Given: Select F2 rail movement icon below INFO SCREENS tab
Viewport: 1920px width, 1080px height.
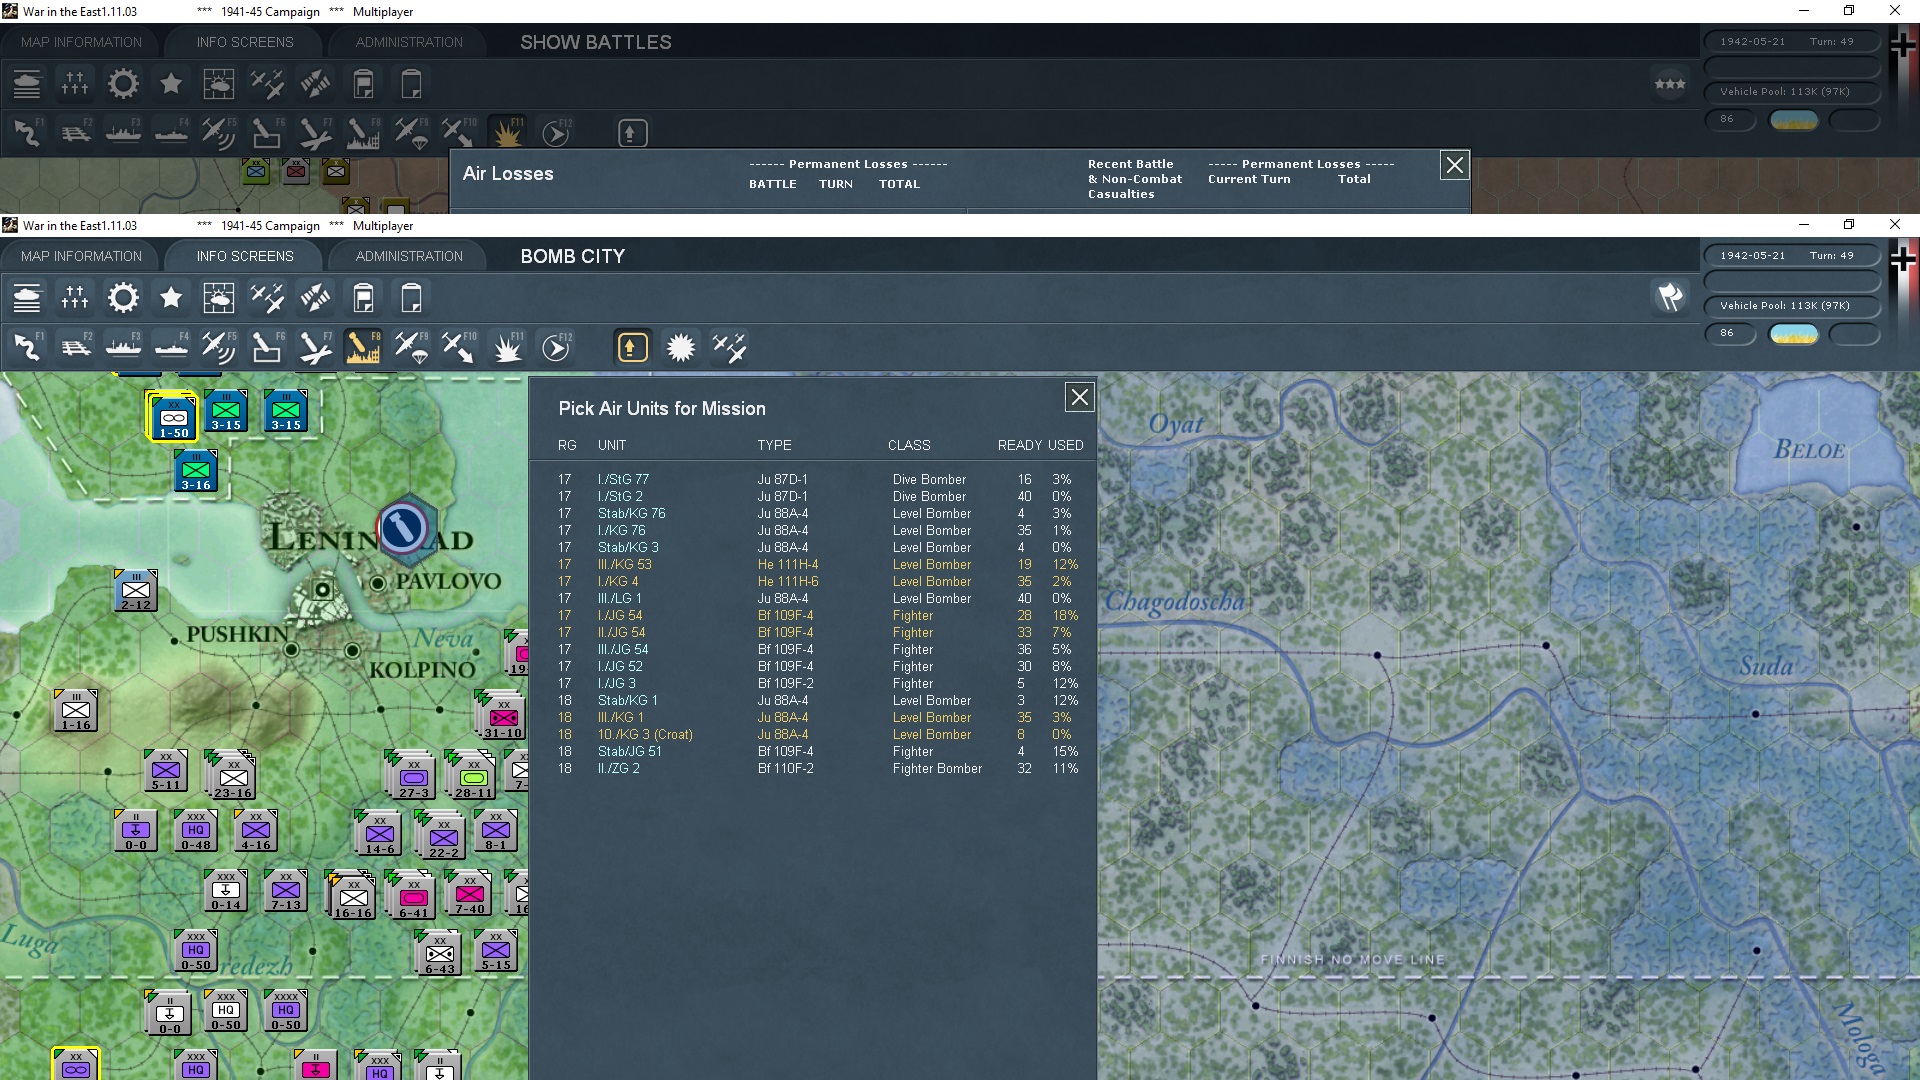Looking at the screenshot, I should (75, 347).
